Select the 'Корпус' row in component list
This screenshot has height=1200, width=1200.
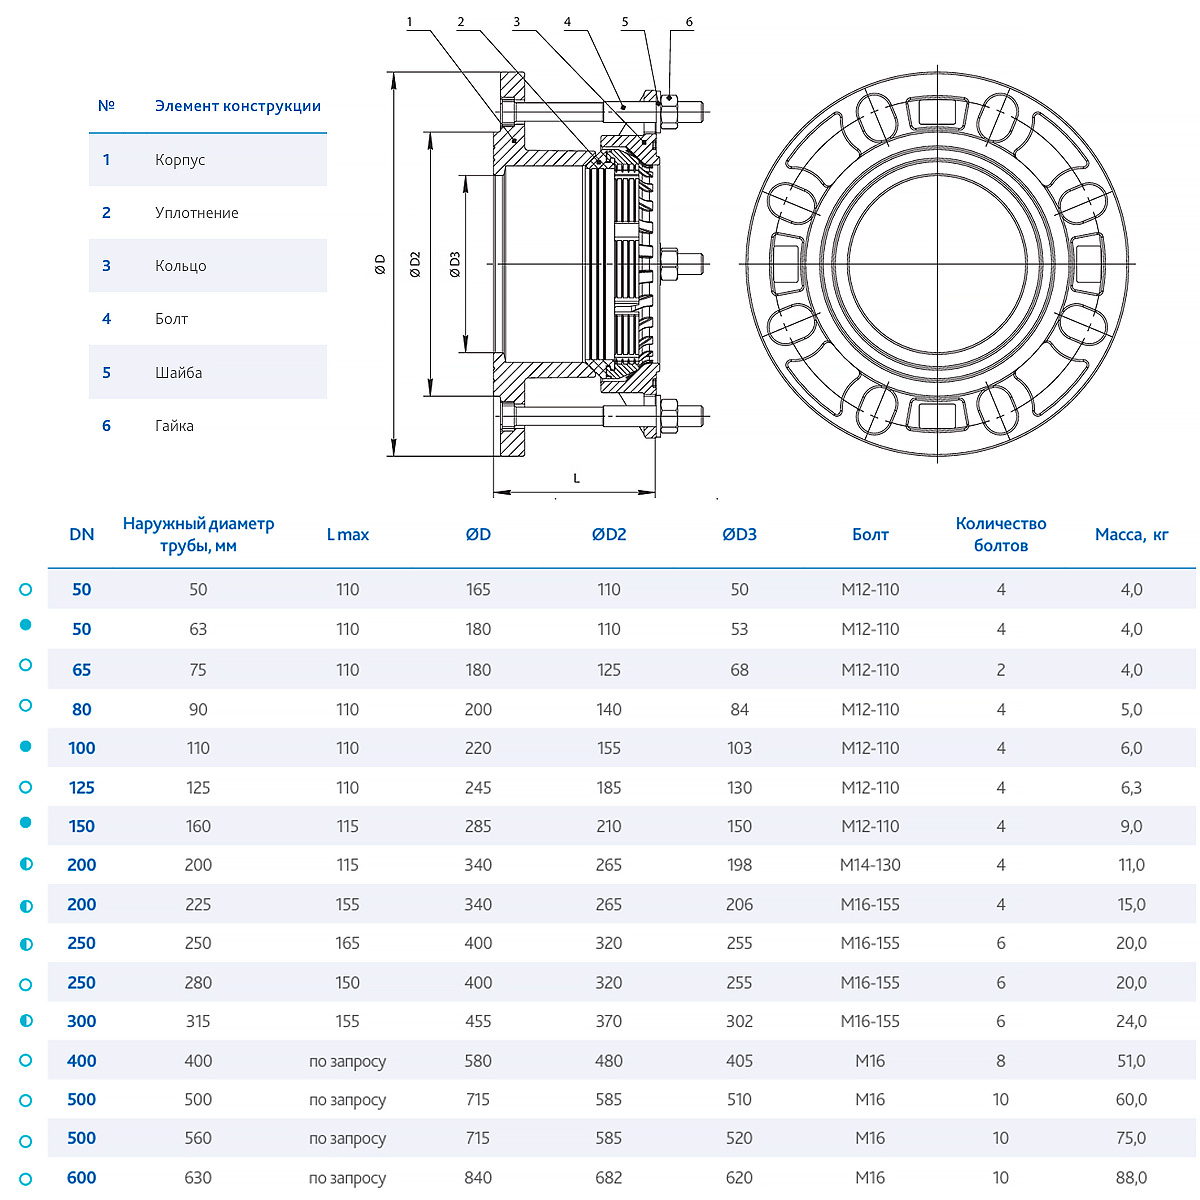point(207,160)
